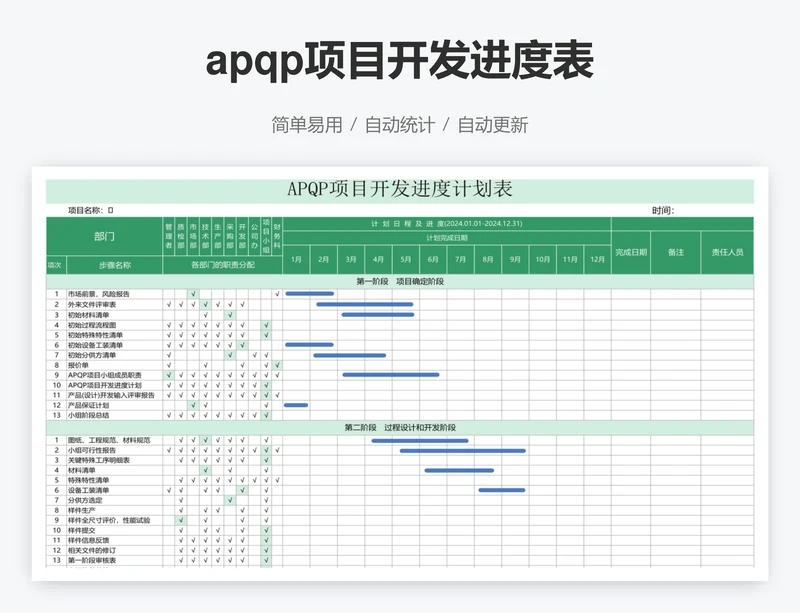Click the 4月 month header
Image resolution: width=800 pixels, height=613 pixels.
pyautogui.click(x=378, y=259)
